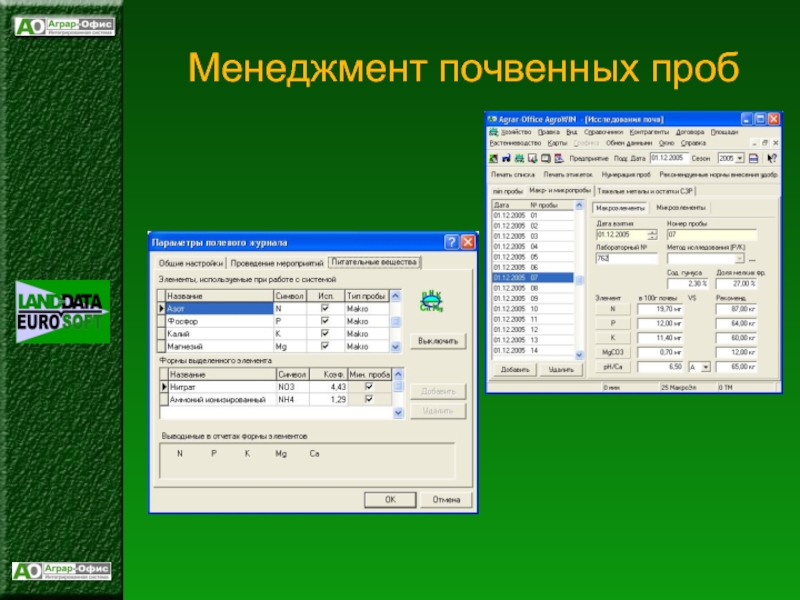
Task: Open the Сезон 2005 dropdown
Action: point(739,158)
